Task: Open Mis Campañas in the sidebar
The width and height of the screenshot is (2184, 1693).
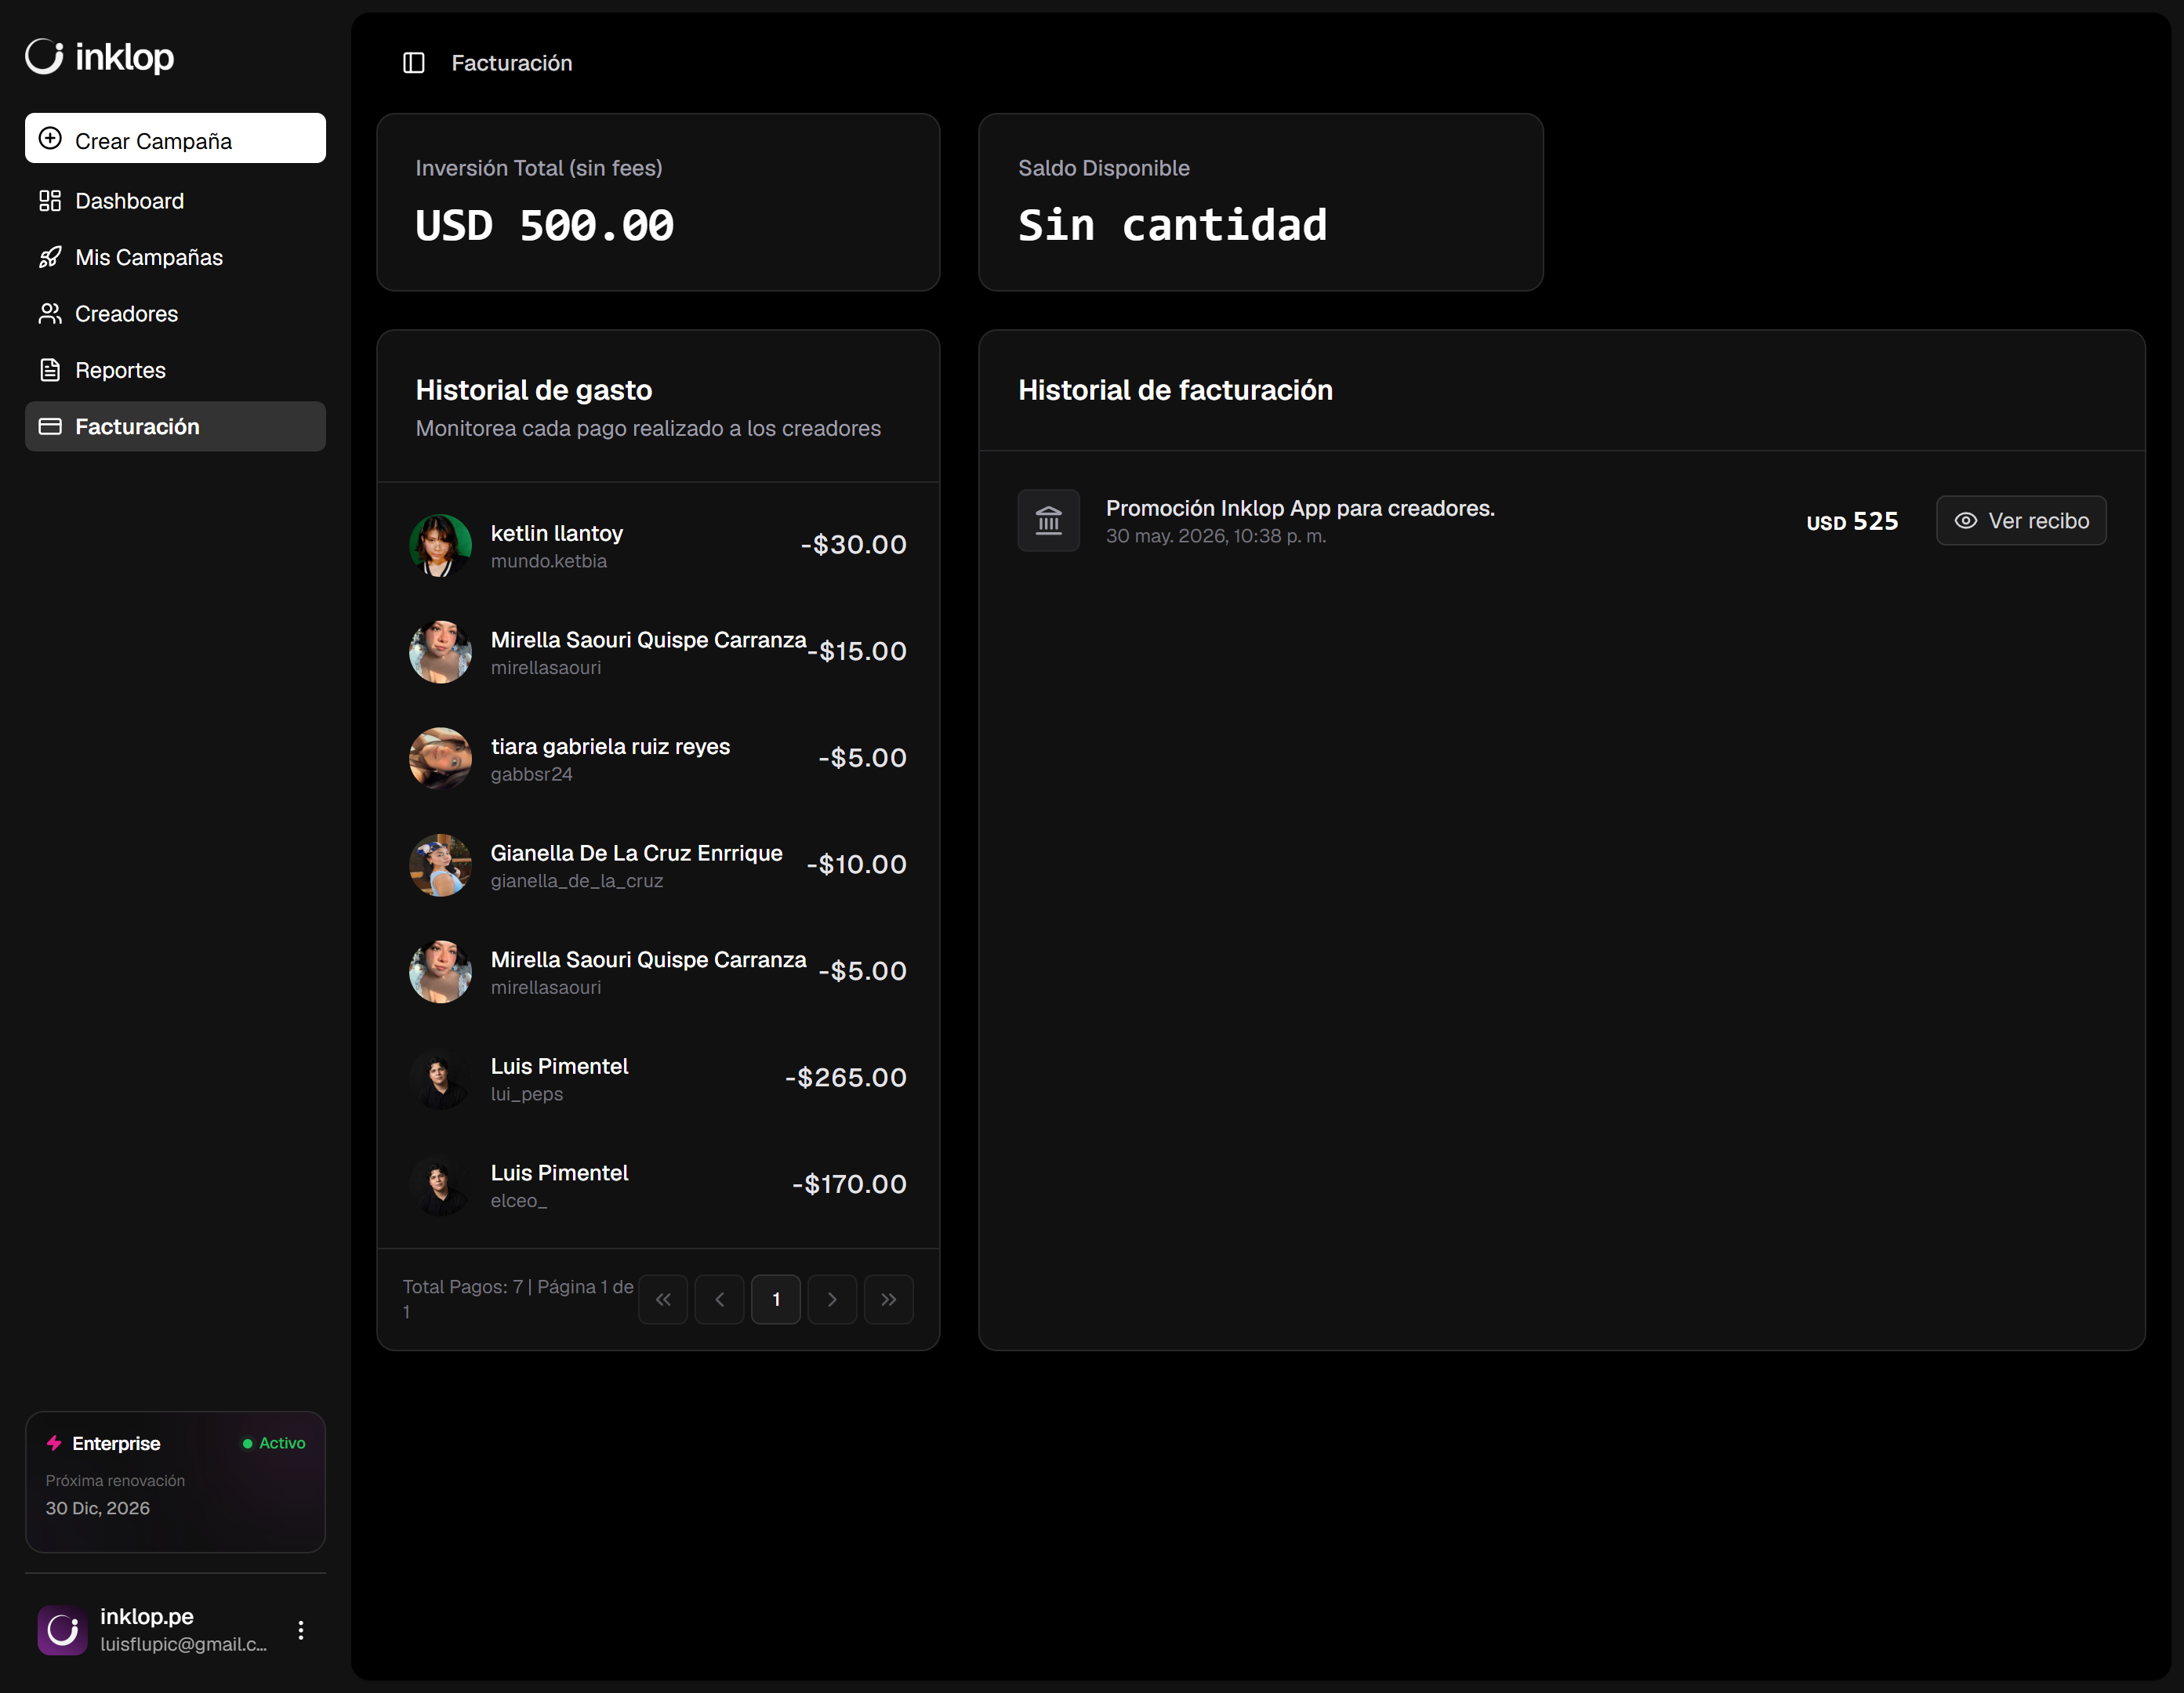Action: [175, 257]
